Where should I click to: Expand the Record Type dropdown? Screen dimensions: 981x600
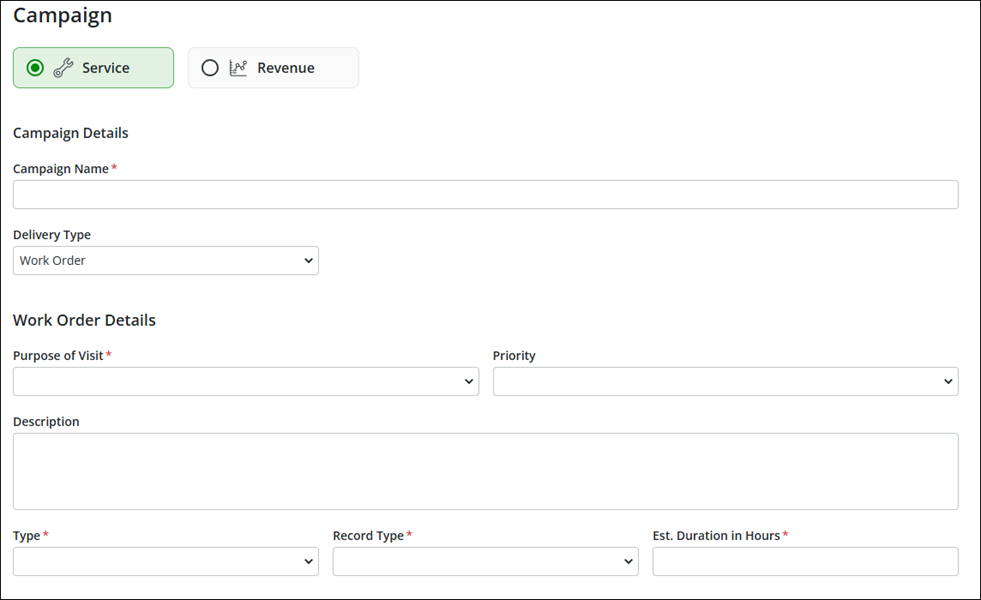485,561
